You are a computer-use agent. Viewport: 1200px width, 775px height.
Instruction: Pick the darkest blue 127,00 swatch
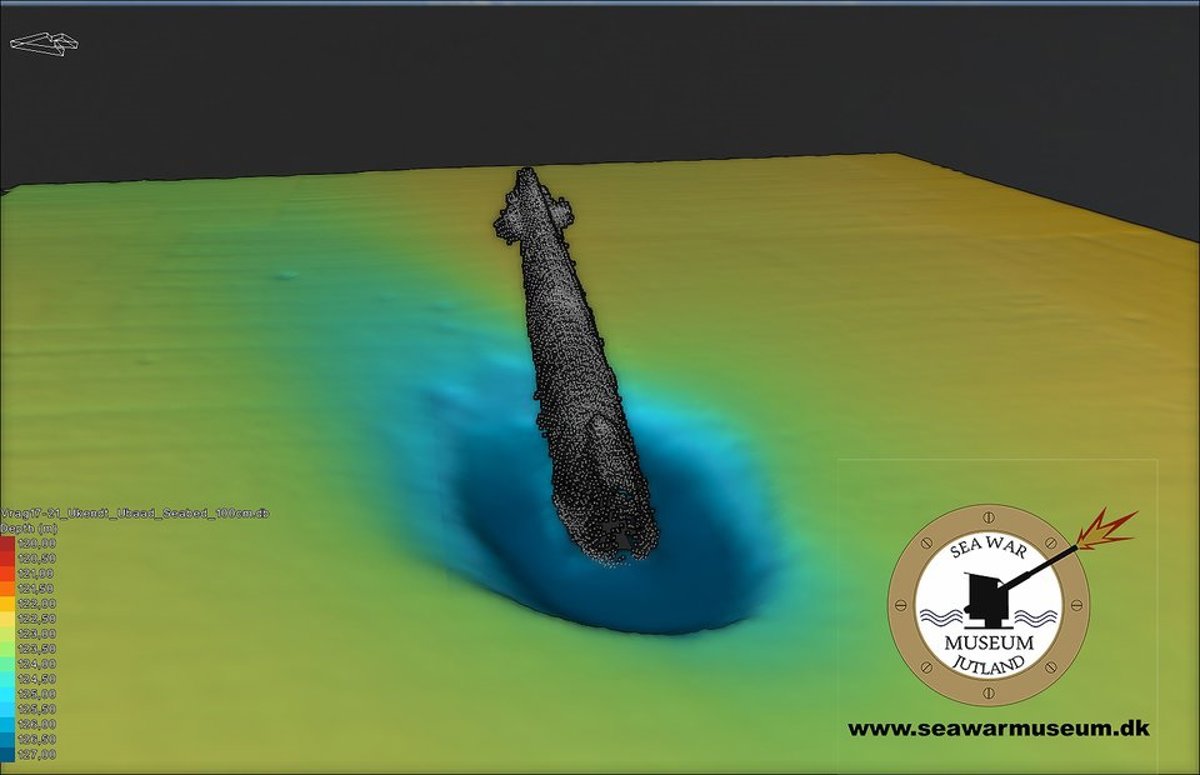pos(7,753)
